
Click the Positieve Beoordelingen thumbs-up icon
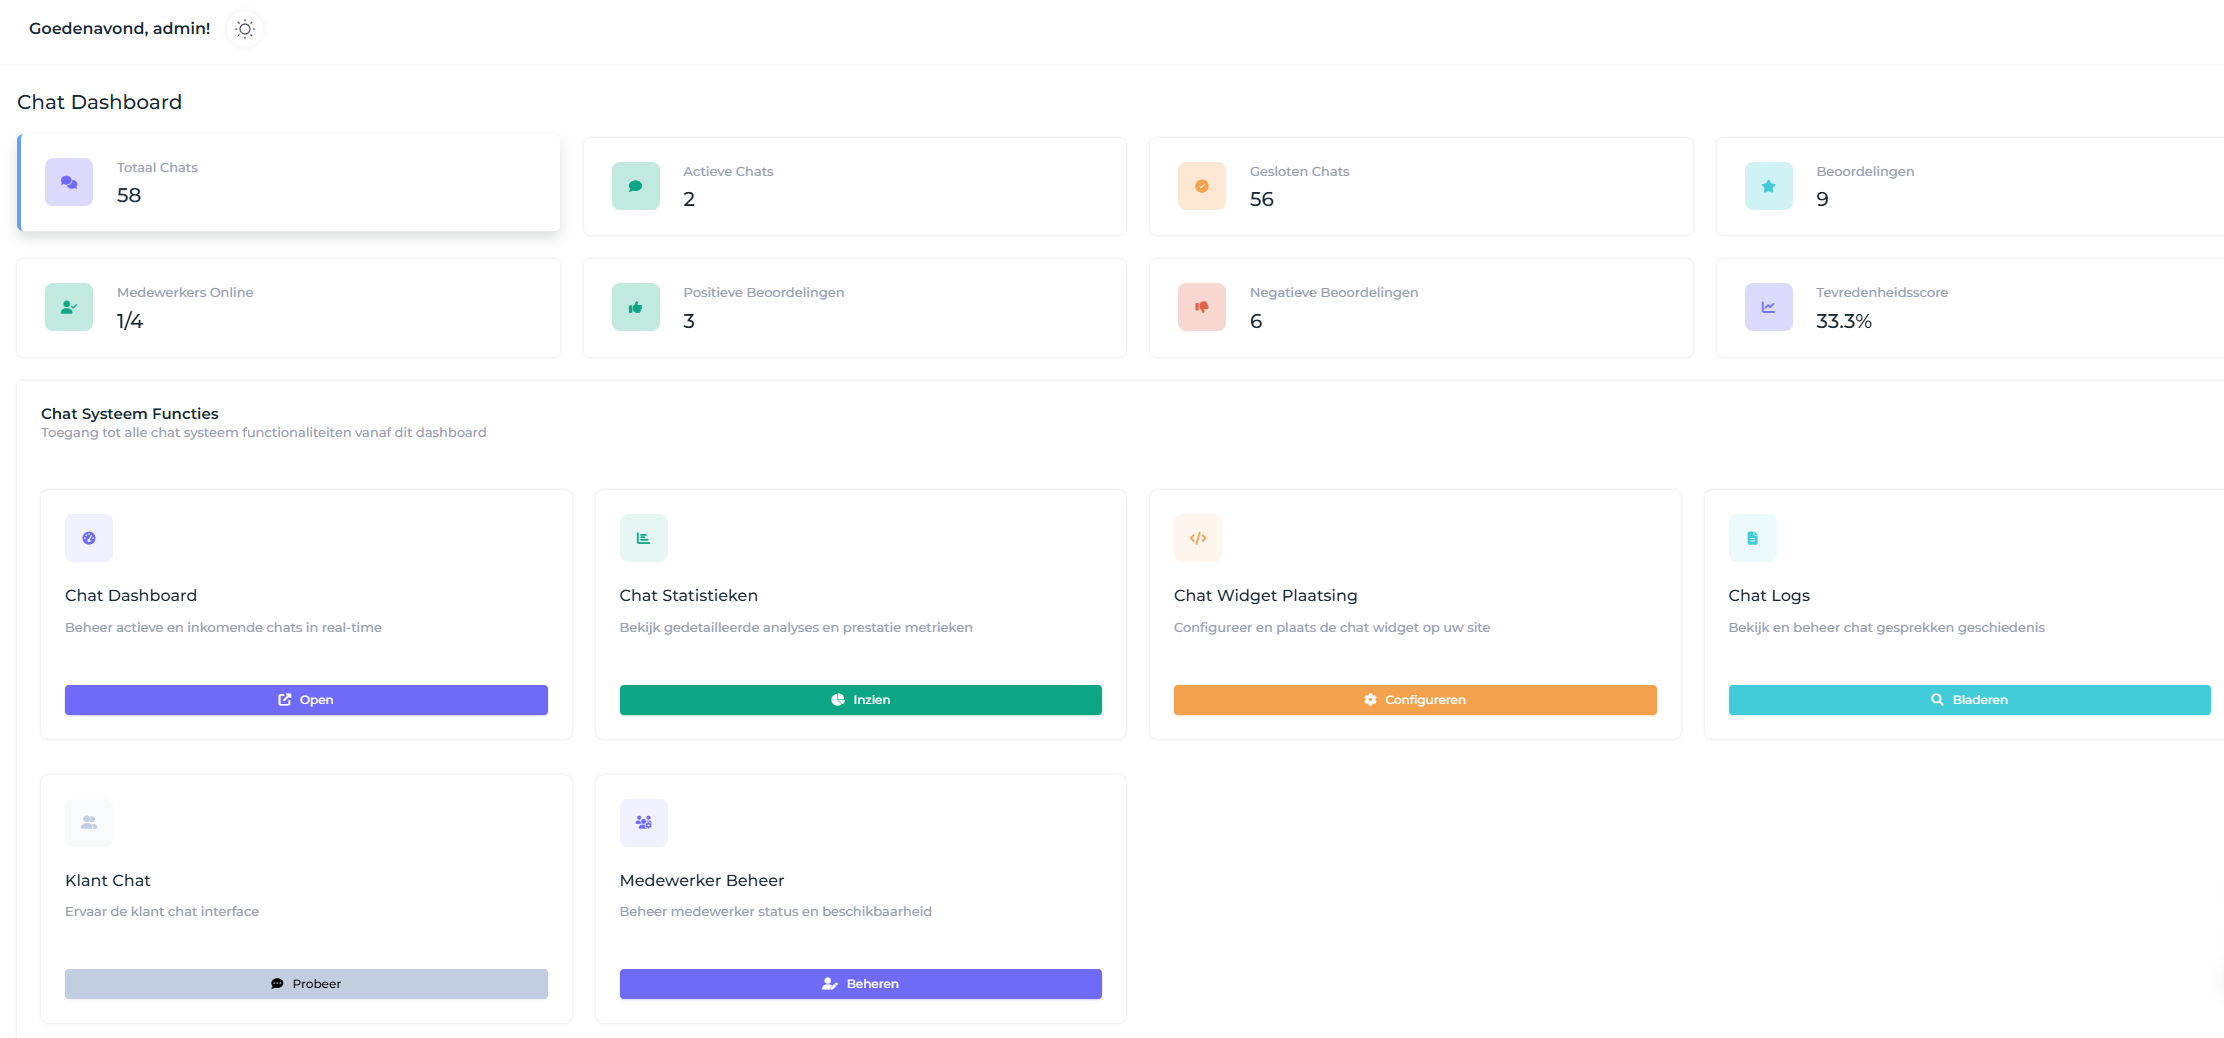[635, 307]
